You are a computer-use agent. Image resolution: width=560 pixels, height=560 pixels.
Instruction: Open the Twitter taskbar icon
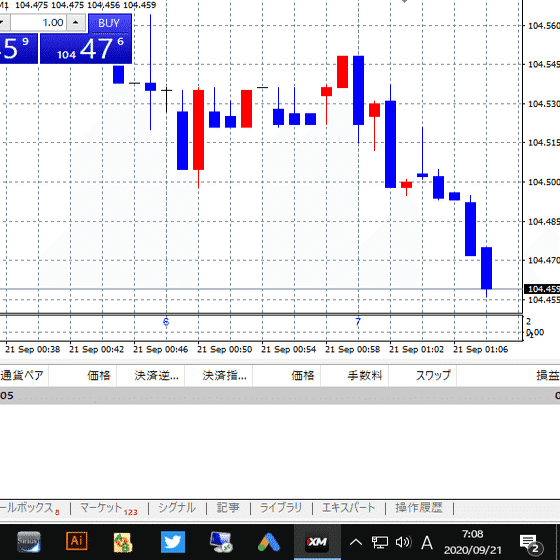173,542
